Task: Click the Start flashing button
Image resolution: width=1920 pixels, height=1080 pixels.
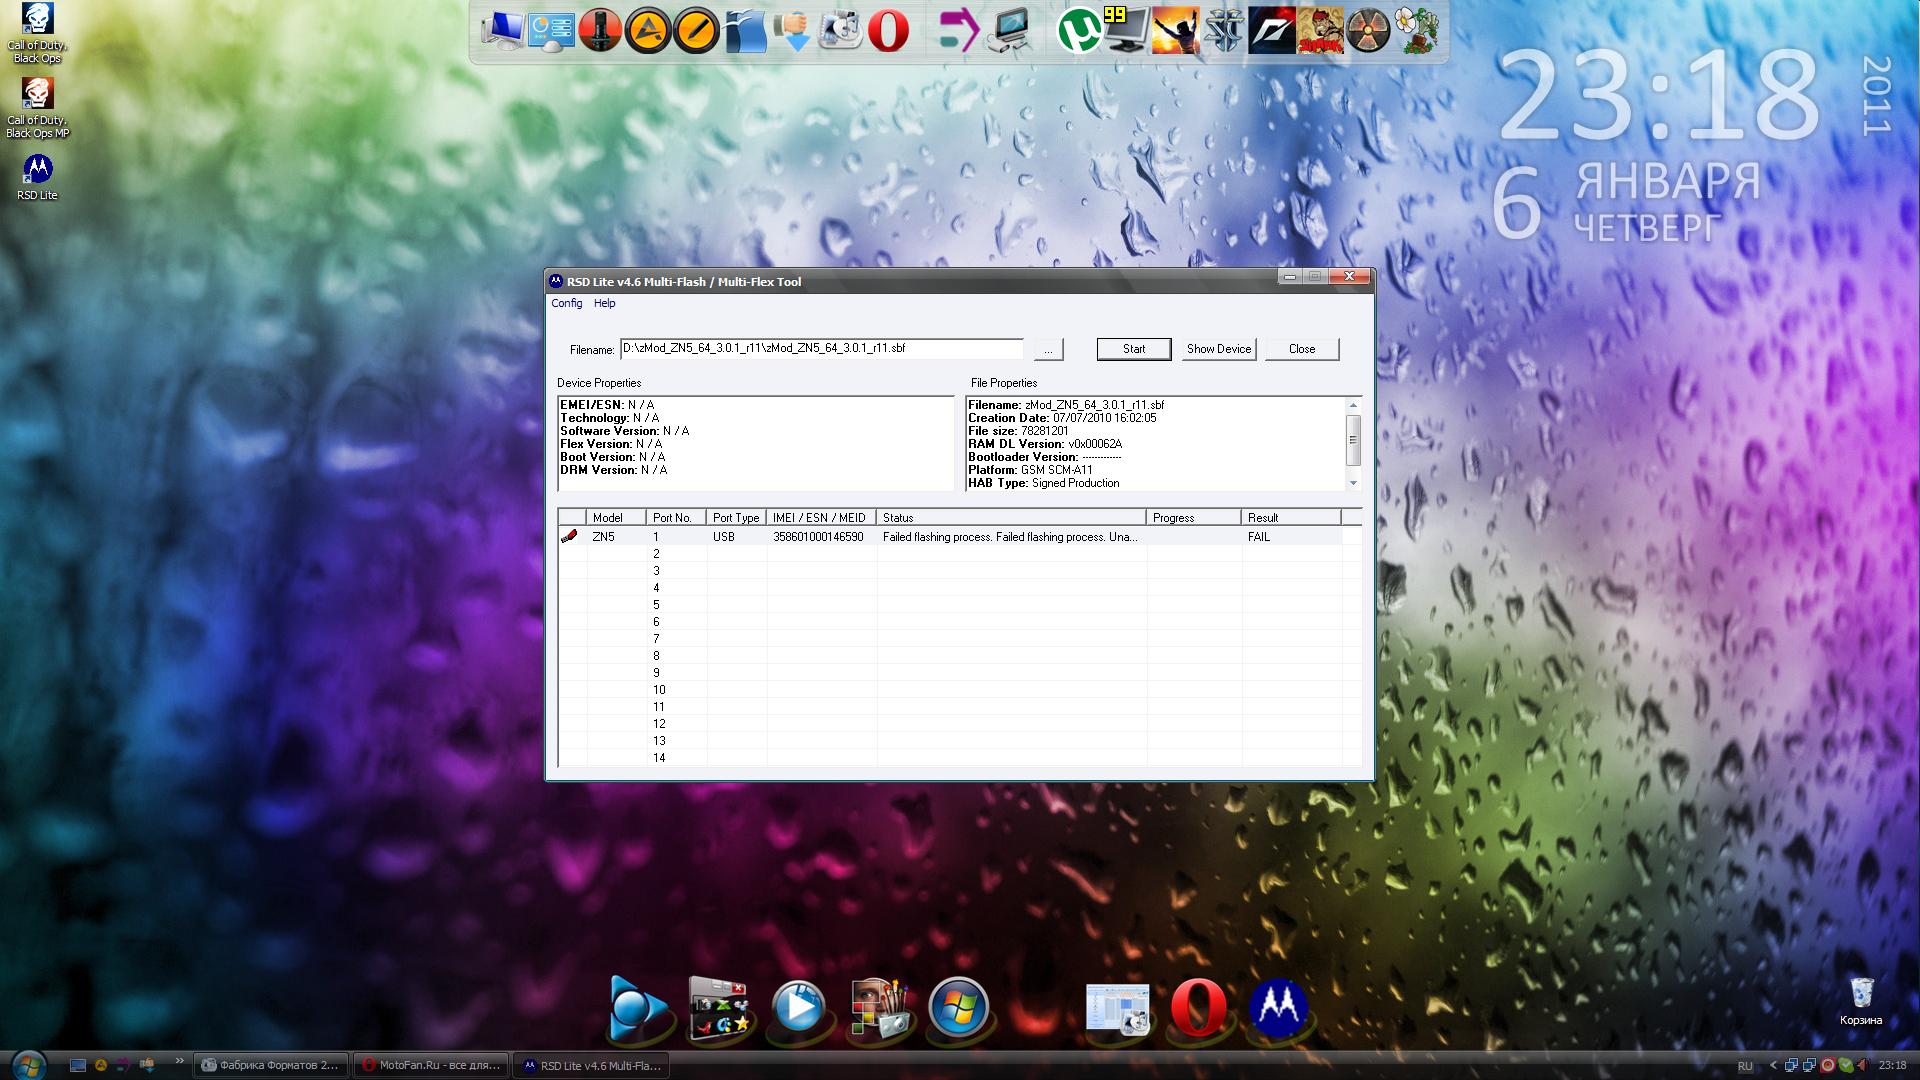Action: [1134, 349]
